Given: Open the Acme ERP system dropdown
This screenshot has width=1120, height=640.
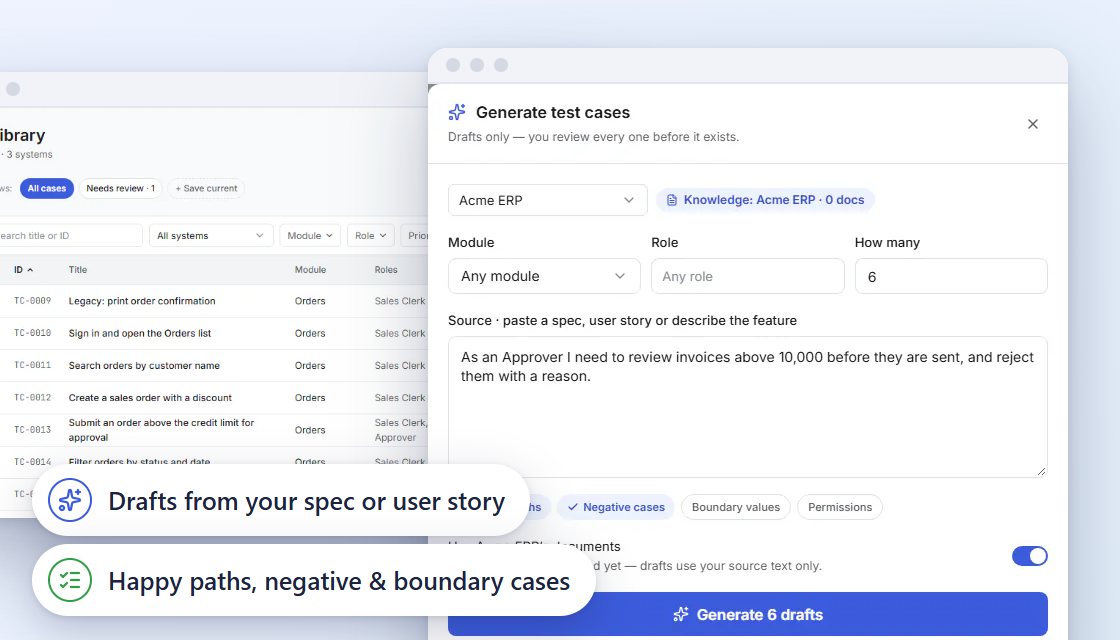Looking at the screenshot, I should click(547, 200).
